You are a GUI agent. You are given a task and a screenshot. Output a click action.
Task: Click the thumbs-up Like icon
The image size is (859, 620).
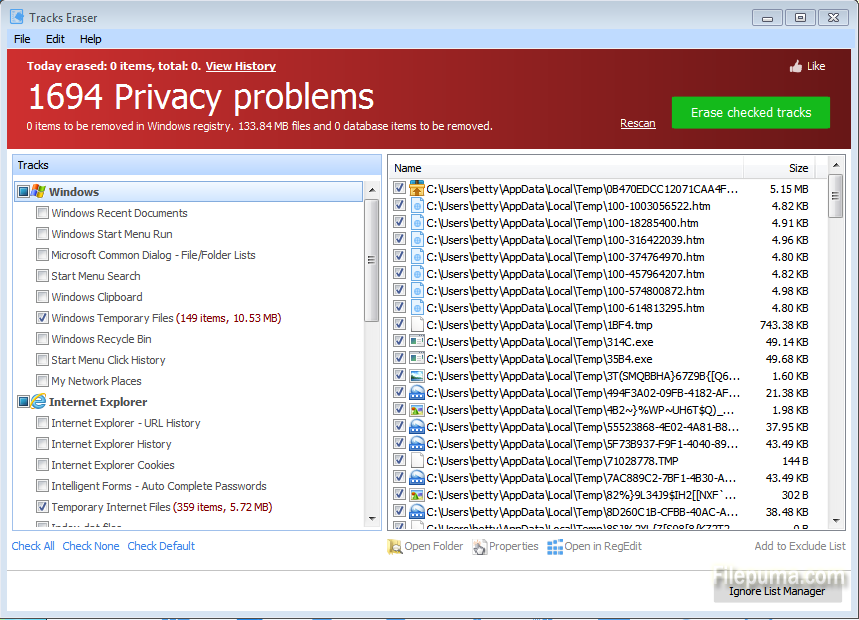click(796, 66)
